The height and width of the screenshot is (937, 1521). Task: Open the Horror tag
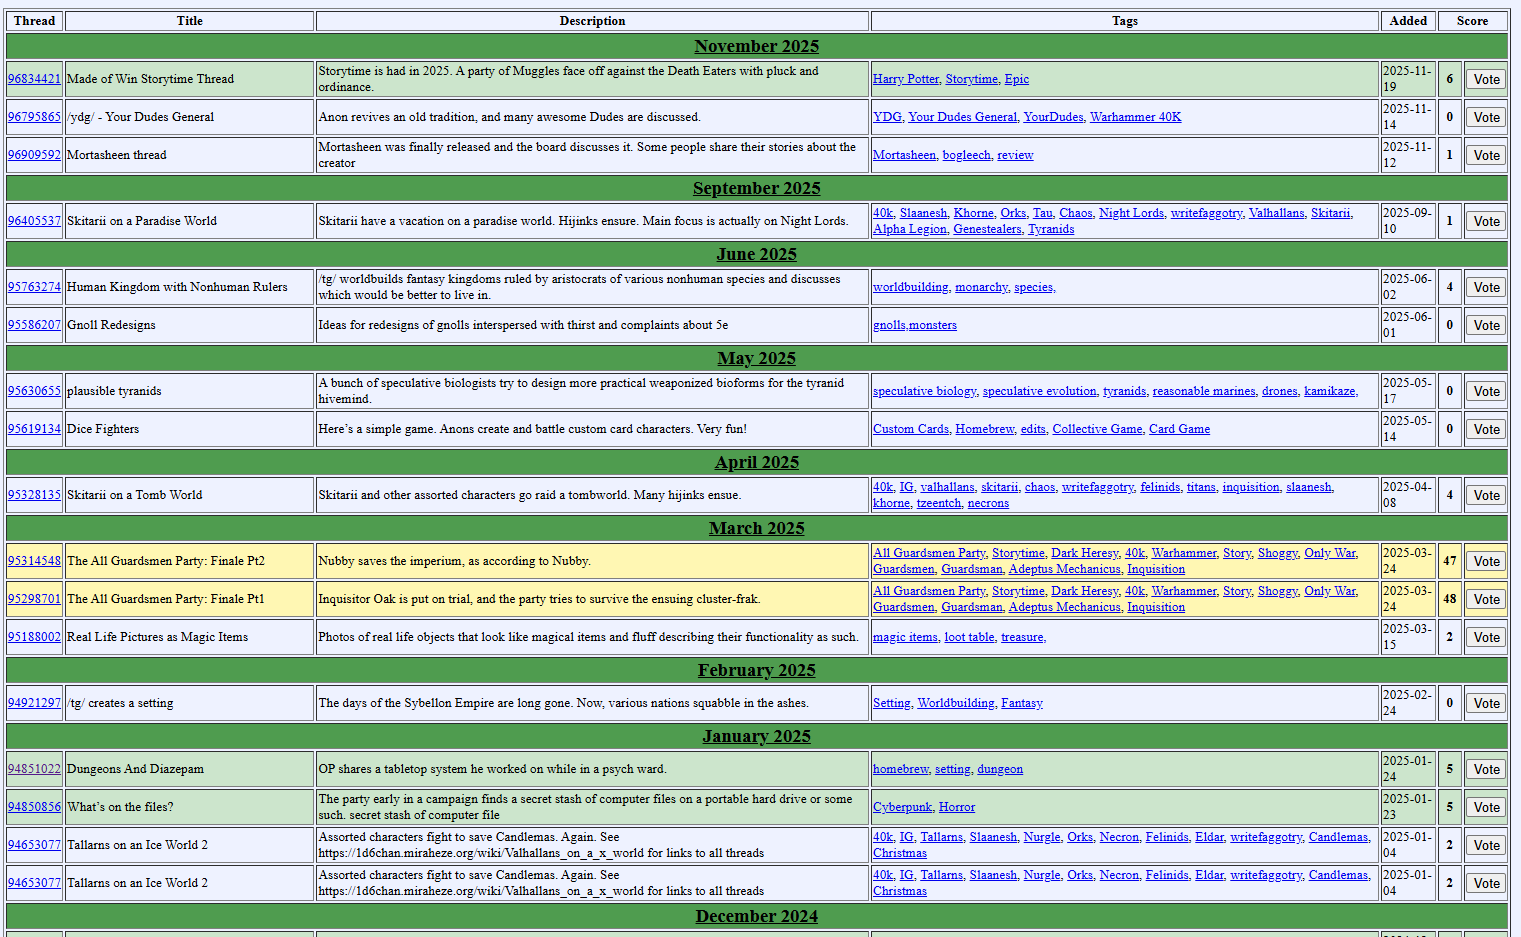click(957, 807)
